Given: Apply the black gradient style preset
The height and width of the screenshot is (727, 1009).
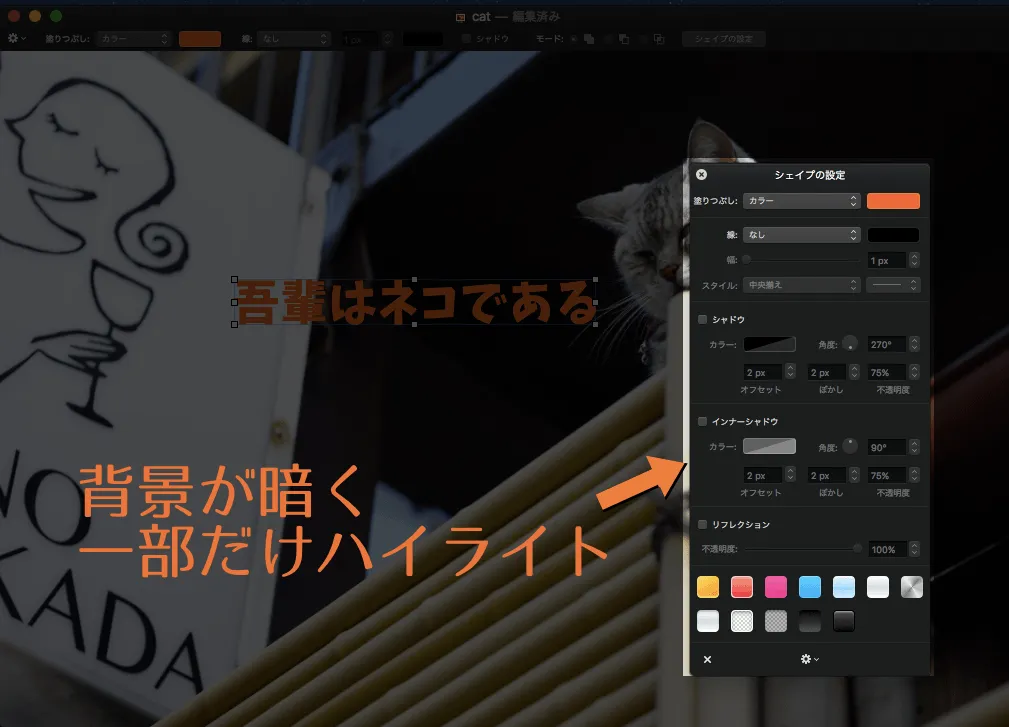Looking at the screenshot, I should click(810, 621).
